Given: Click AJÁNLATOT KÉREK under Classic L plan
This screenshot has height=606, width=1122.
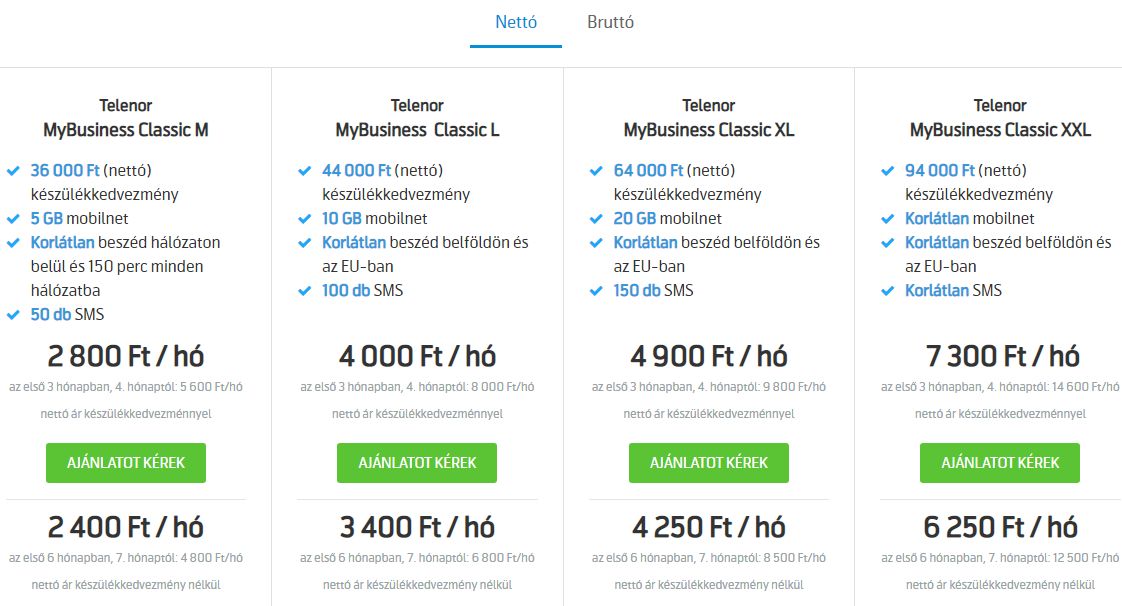Looking at the screenshot, I should [x=416, y=462].
